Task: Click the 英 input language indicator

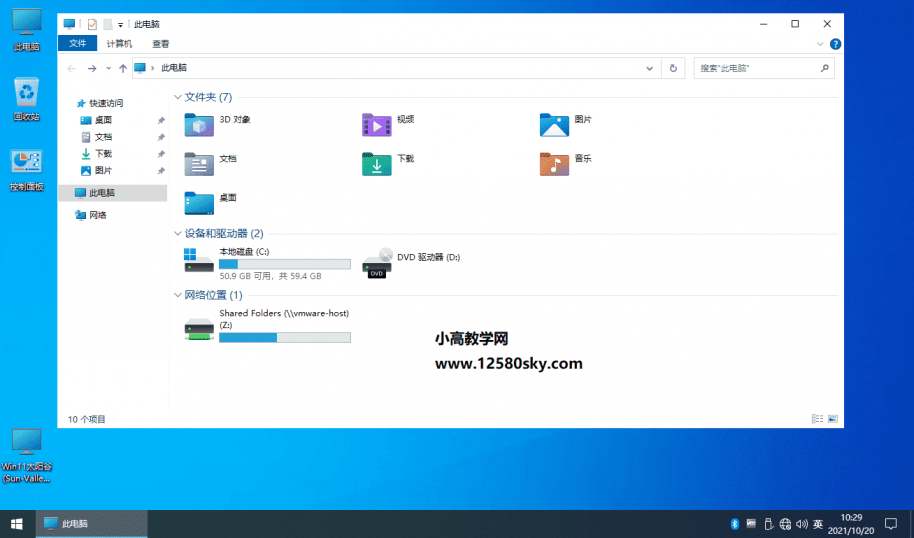Action: 818,524
